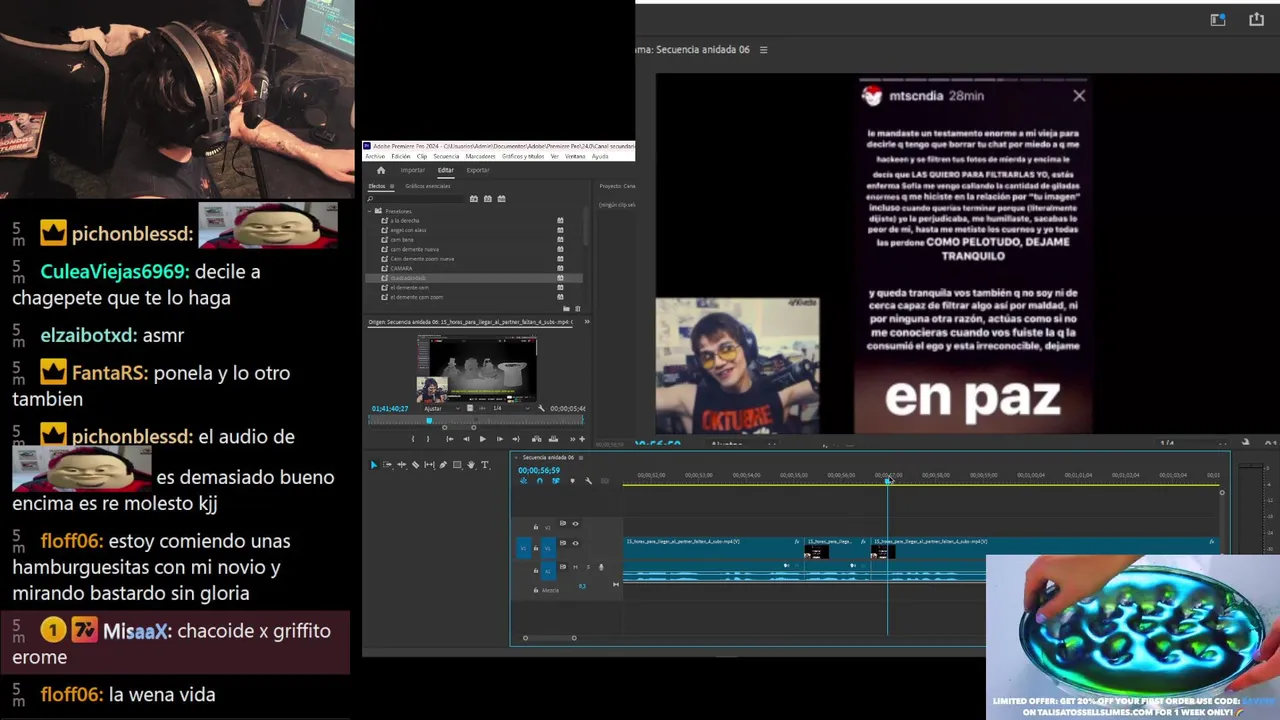The image size is (1280, 720).
Task: Search effects in the Efectos search field
Action: 415,199
